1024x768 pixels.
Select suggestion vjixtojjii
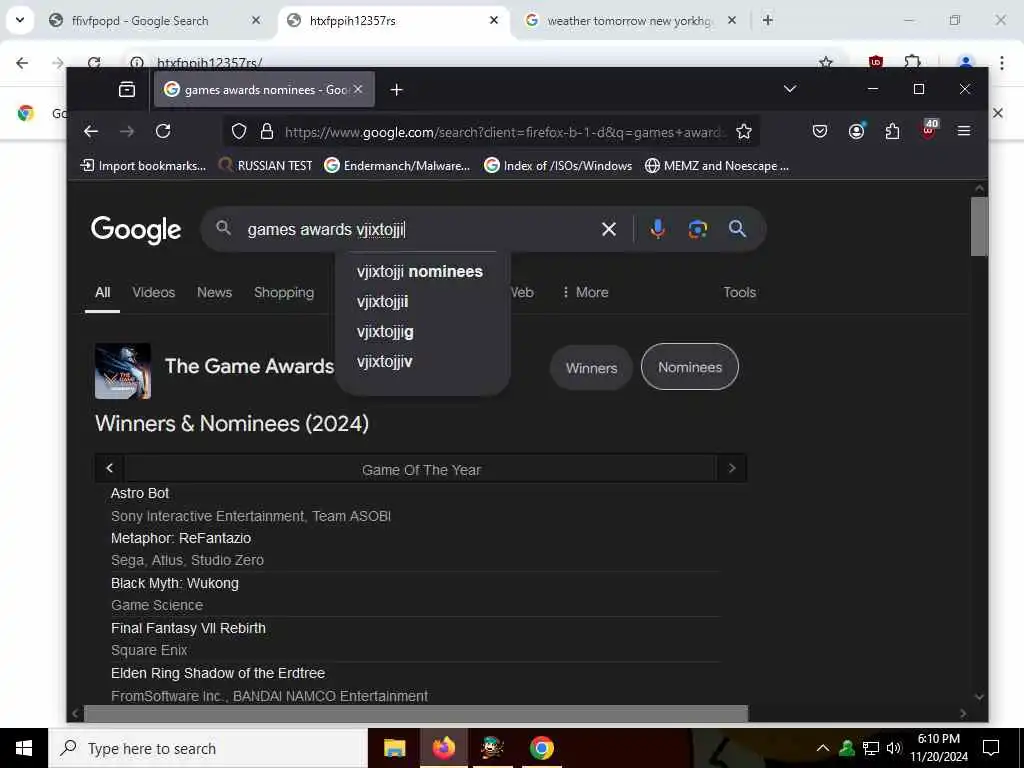(383, 301)
